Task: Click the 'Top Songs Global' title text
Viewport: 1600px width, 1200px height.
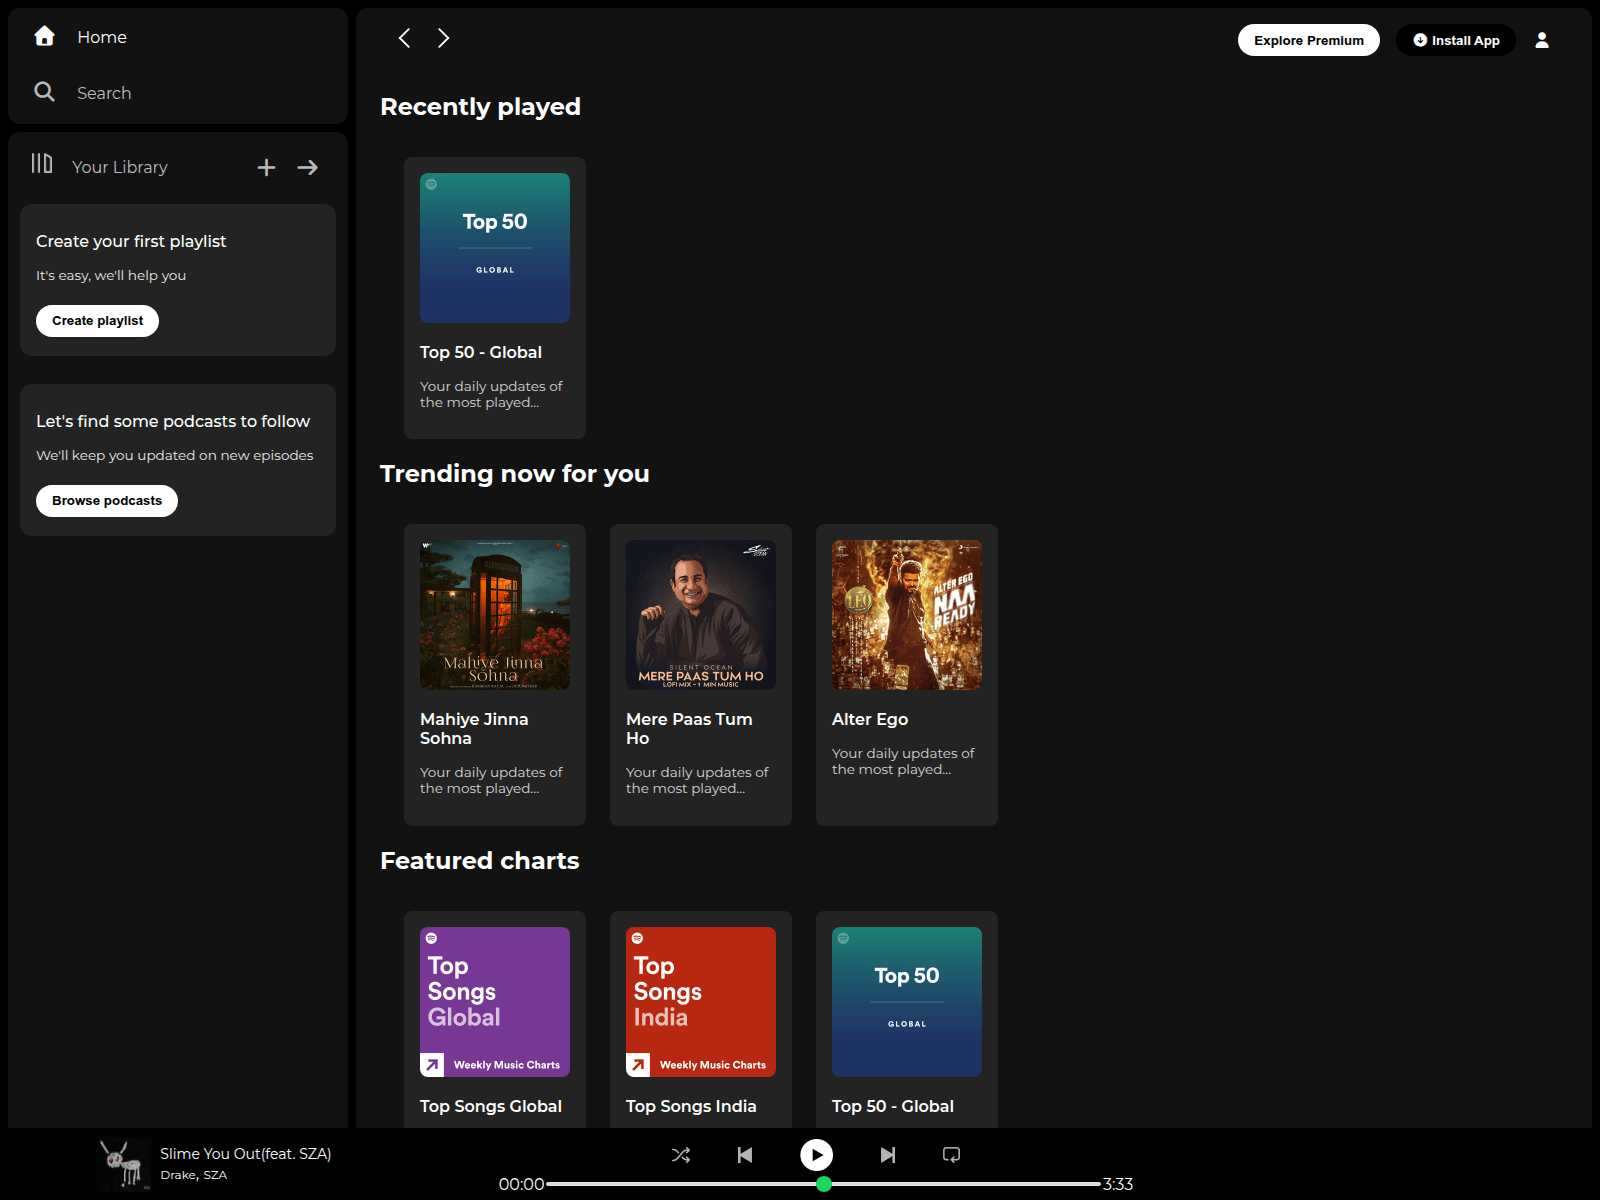Action: point(491,1106)
